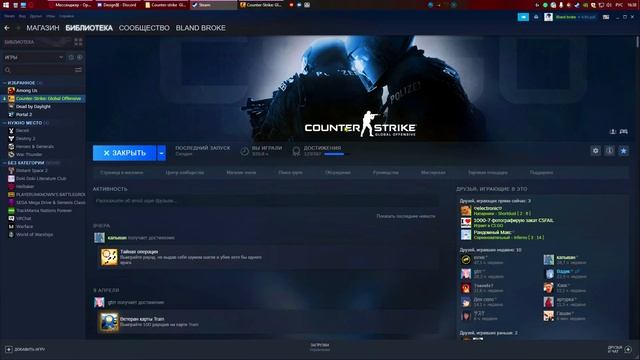Click the add game plus icon
The width and height of the screenshot is (640, 360).
9,350
